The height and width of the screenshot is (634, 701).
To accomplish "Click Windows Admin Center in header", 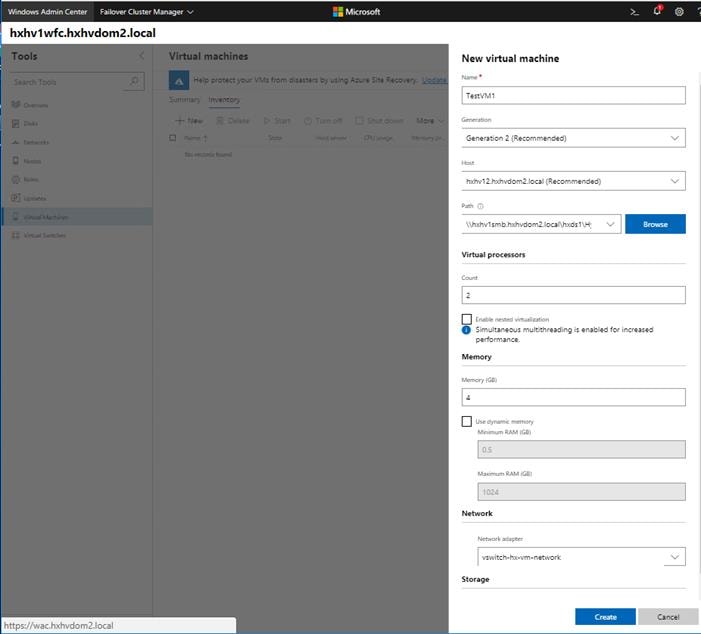I will pyautogui.click(x=47, y=12).
